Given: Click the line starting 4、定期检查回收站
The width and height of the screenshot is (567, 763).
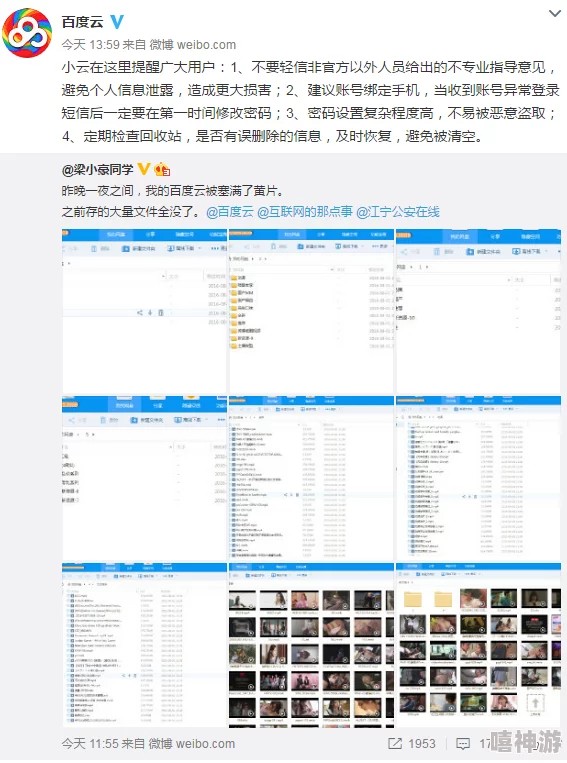Looking at the screenshot, I should point(274,136).
